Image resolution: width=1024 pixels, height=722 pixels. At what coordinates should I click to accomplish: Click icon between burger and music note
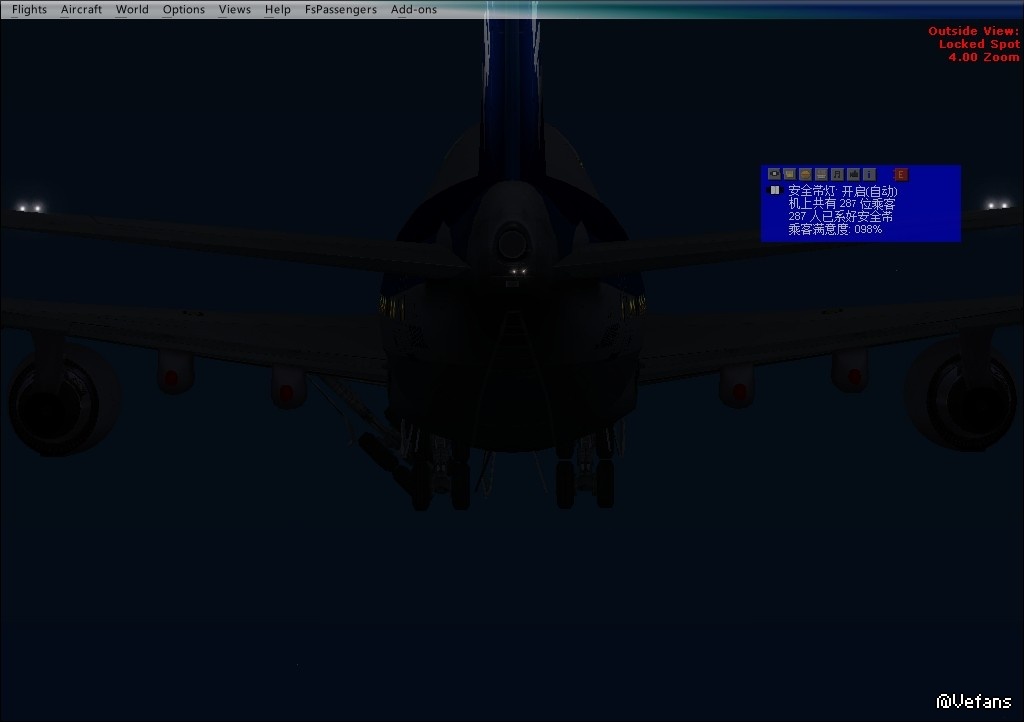(821, 174)
